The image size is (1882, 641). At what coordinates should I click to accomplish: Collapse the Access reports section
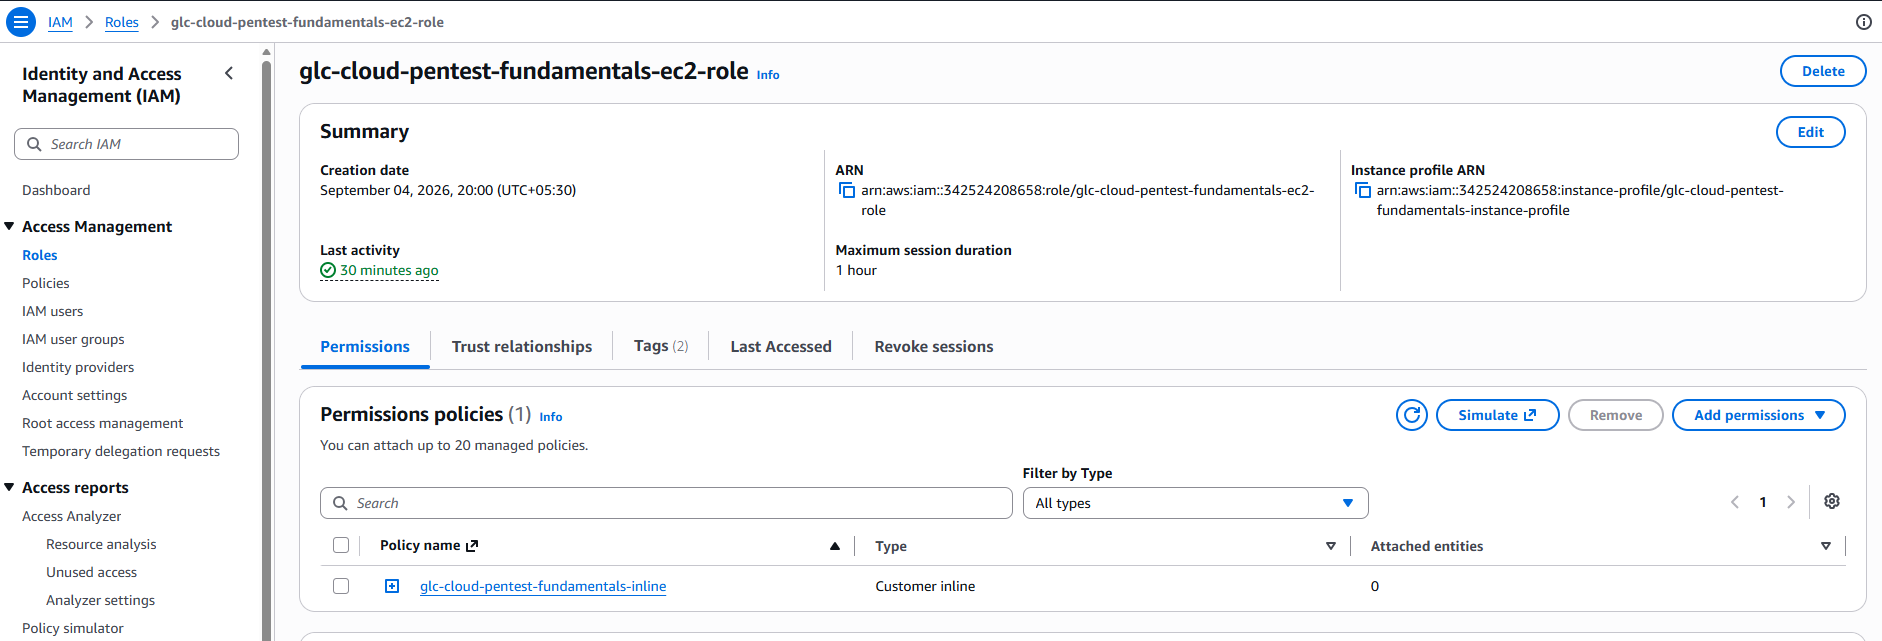[x=9, y=487]
